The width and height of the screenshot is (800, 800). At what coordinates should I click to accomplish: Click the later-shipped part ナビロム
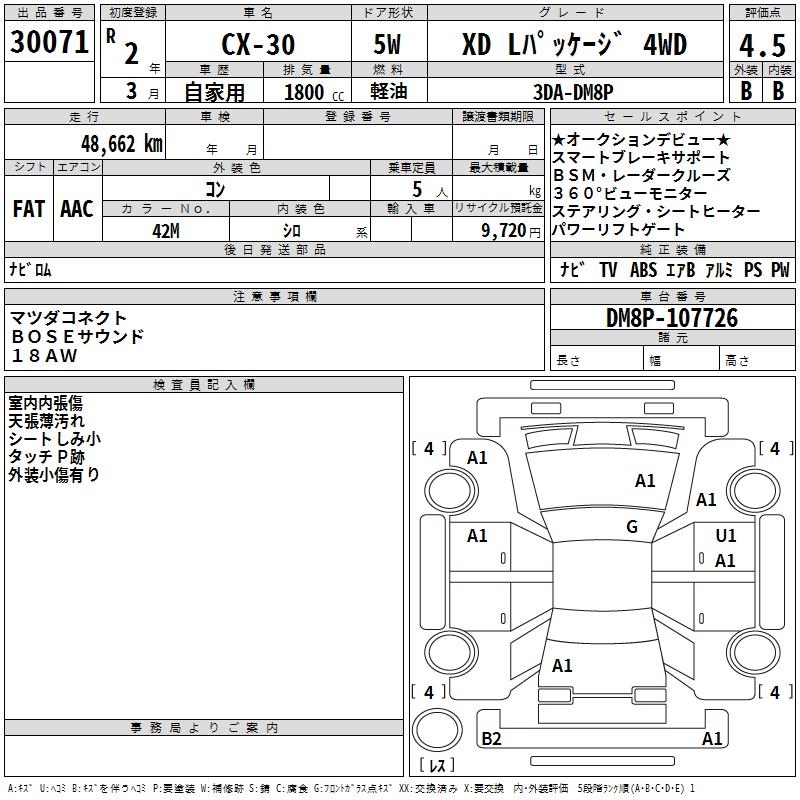click(31, 269)
